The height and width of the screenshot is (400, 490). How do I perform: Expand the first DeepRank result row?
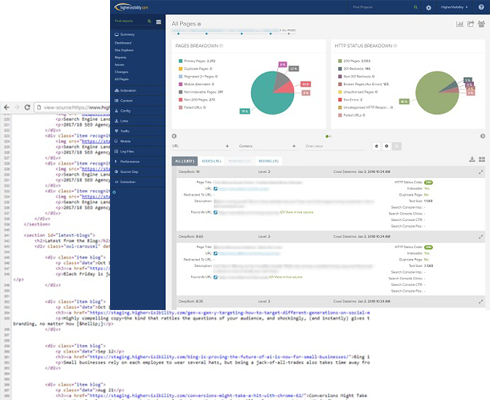(x=481, y=172)
